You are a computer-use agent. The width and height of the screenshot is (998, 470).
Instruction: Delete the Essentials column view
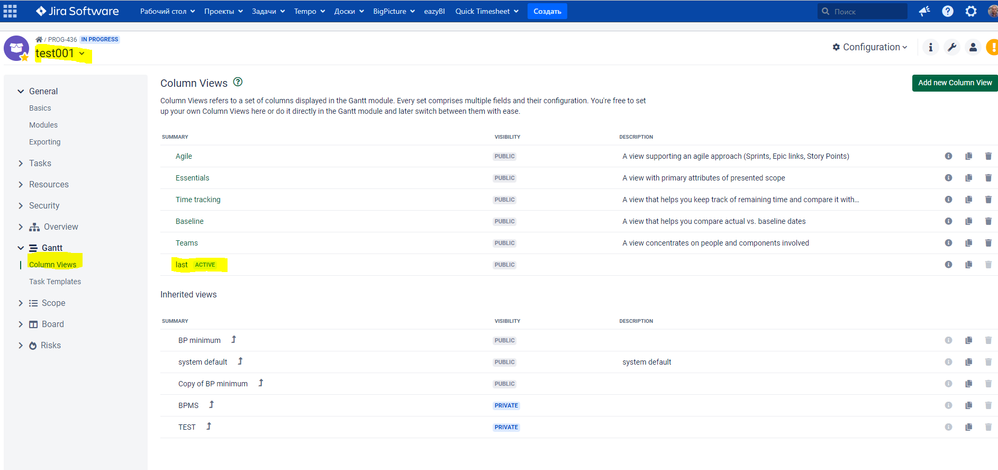988,178
